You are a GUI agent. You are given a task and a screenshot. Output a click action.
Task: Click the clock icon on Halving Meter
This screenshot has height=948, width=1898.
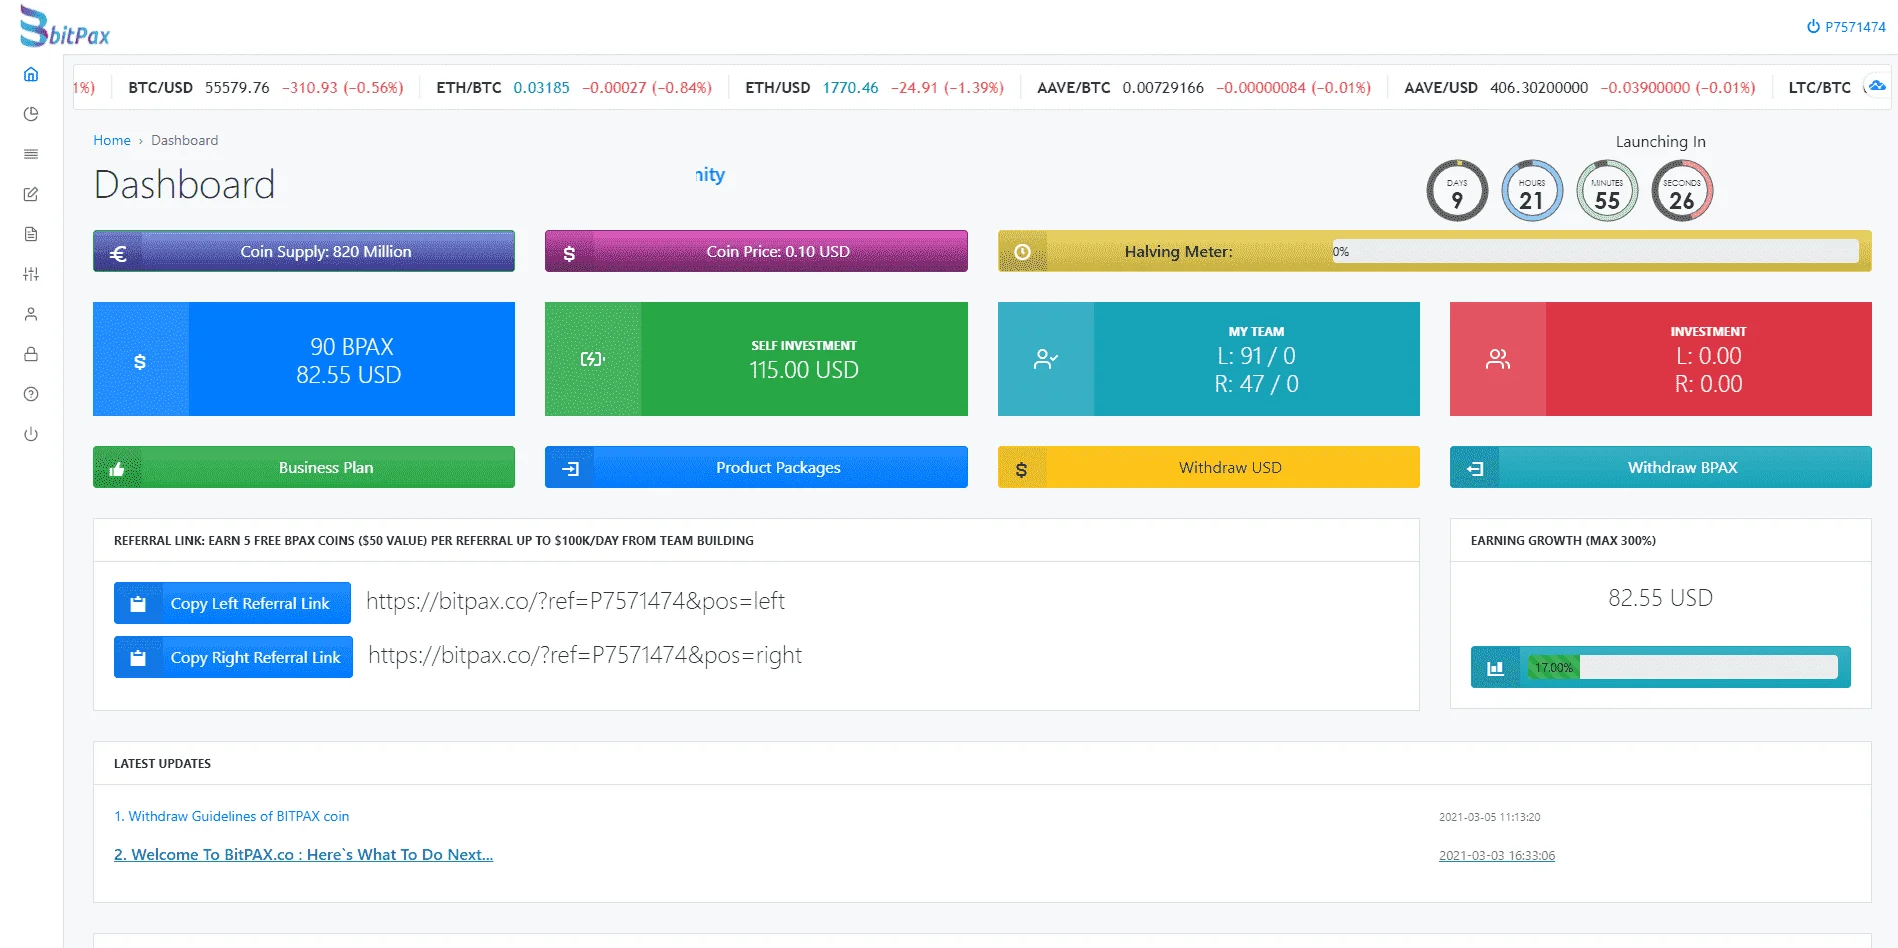1022,252
